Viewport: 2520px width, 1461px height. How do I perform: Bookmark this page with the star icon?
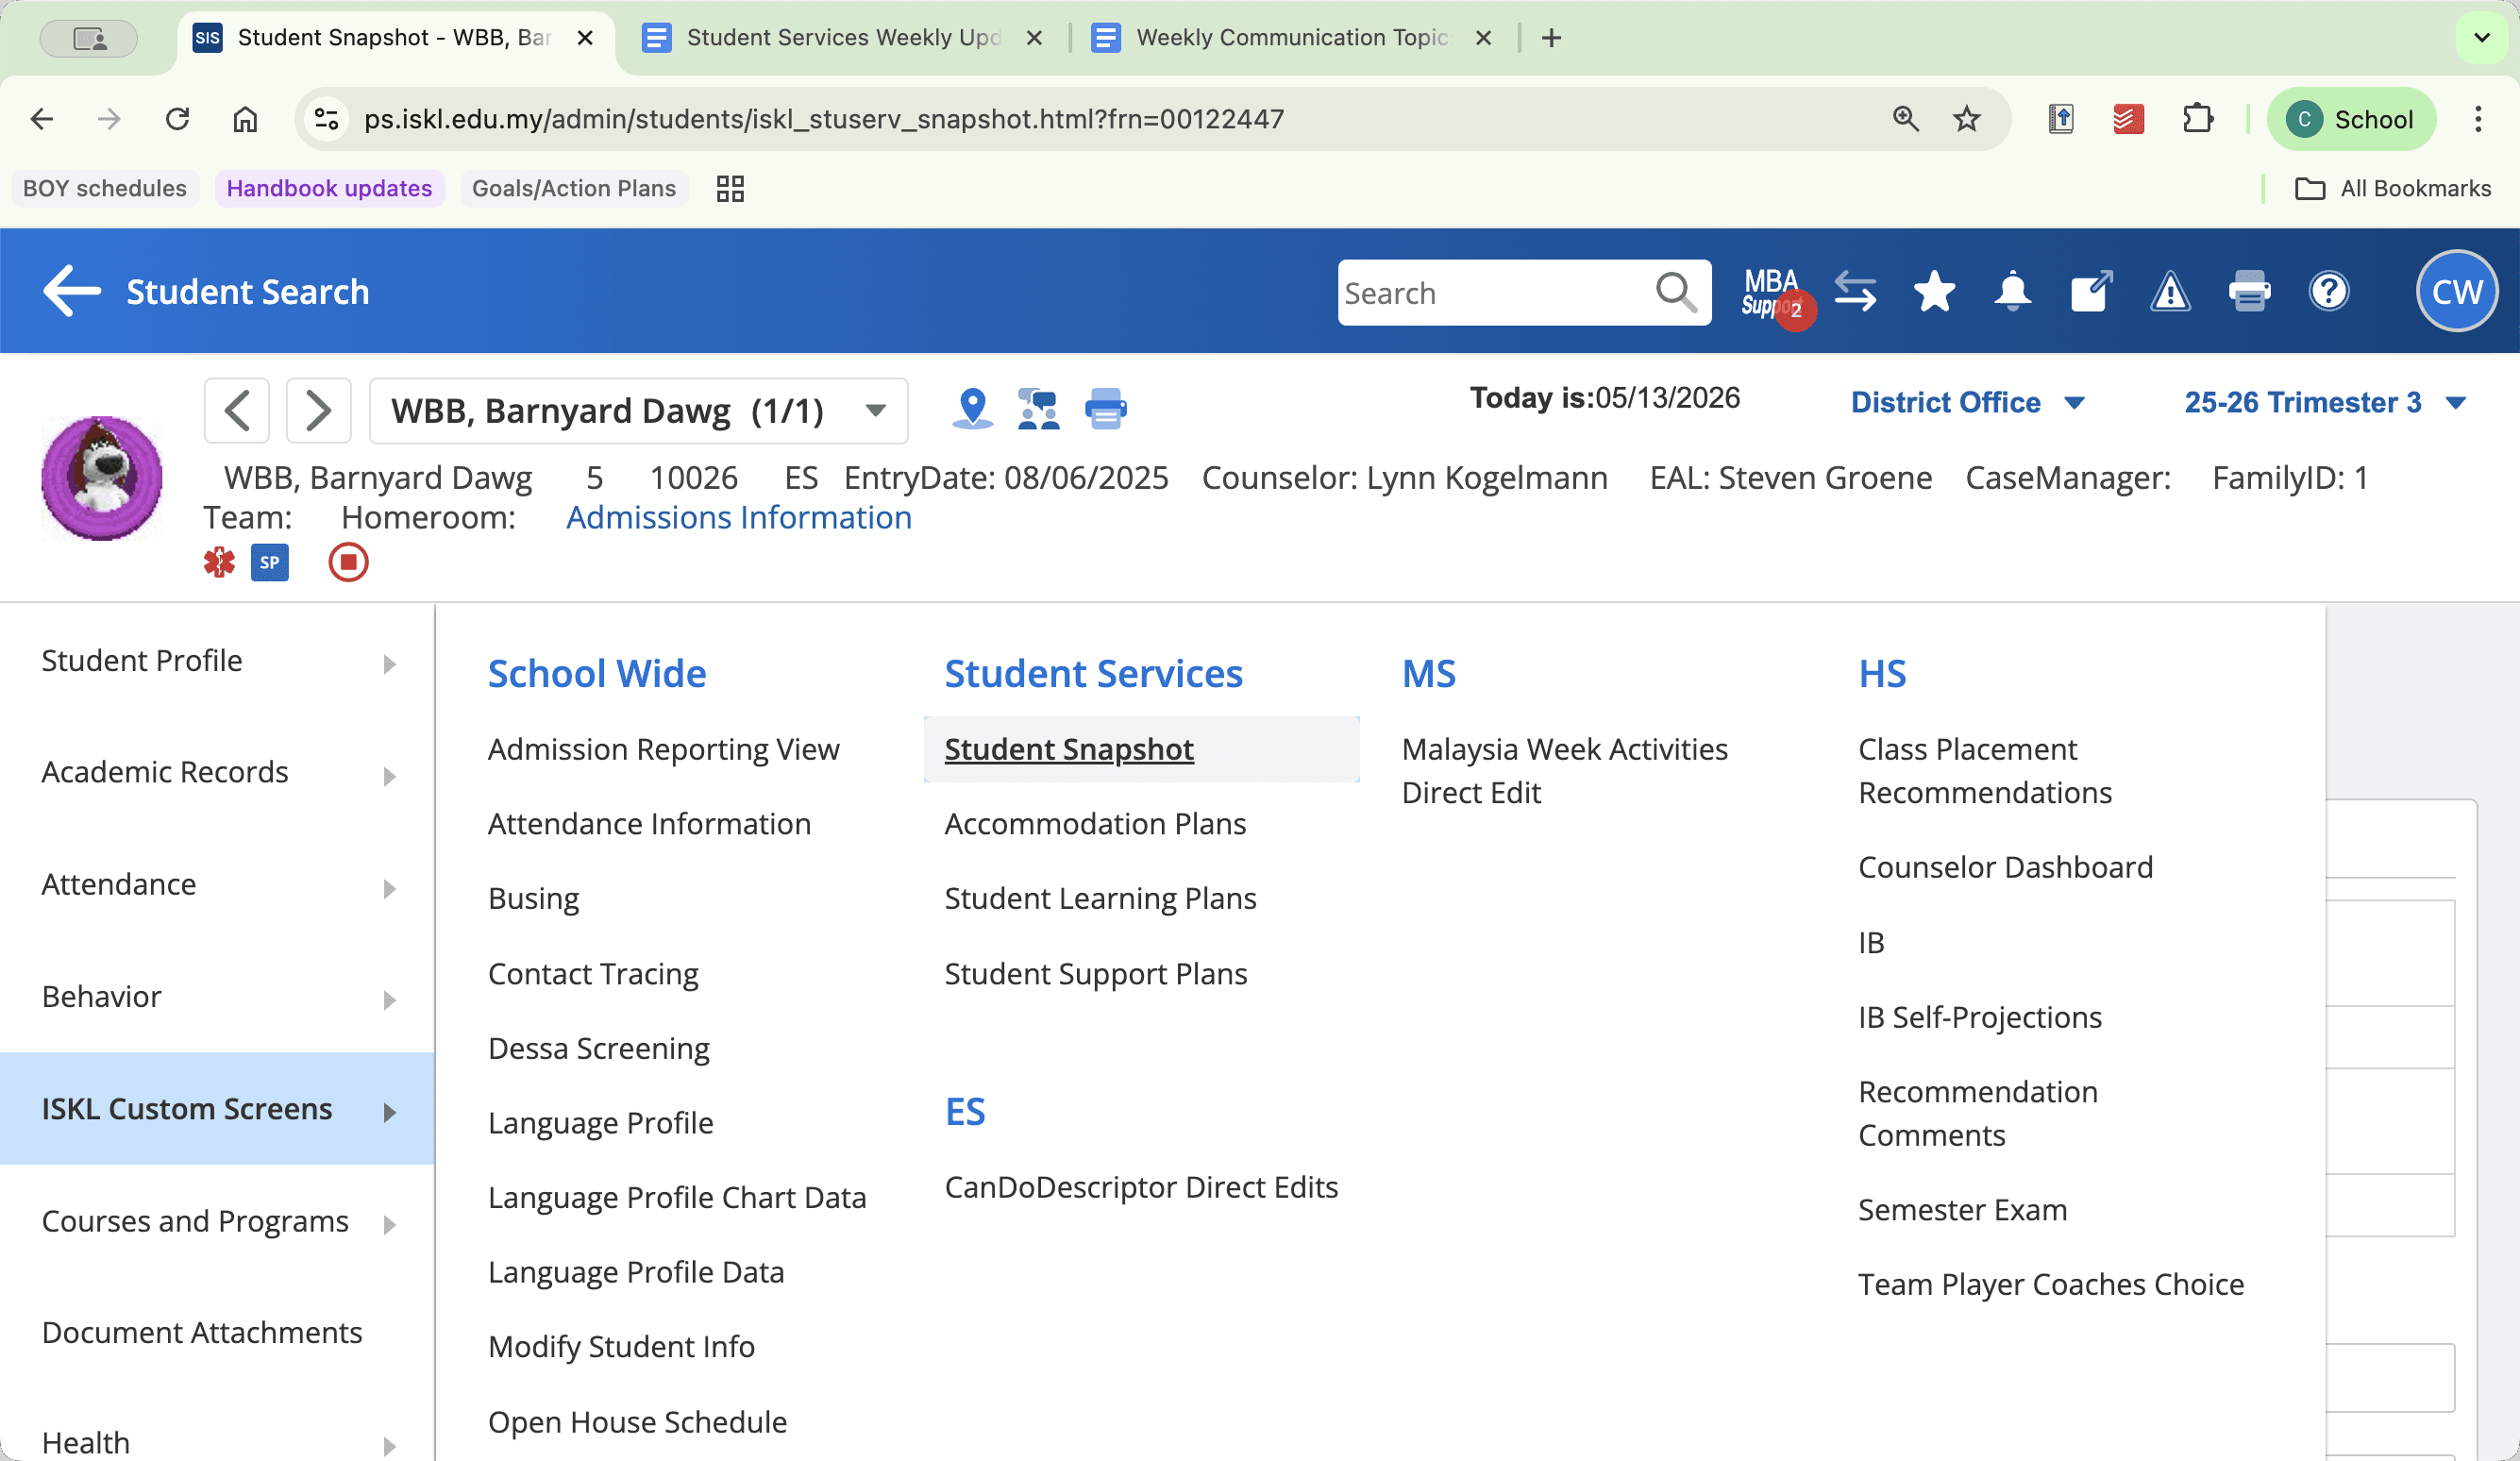click(x=1966, y=119)
